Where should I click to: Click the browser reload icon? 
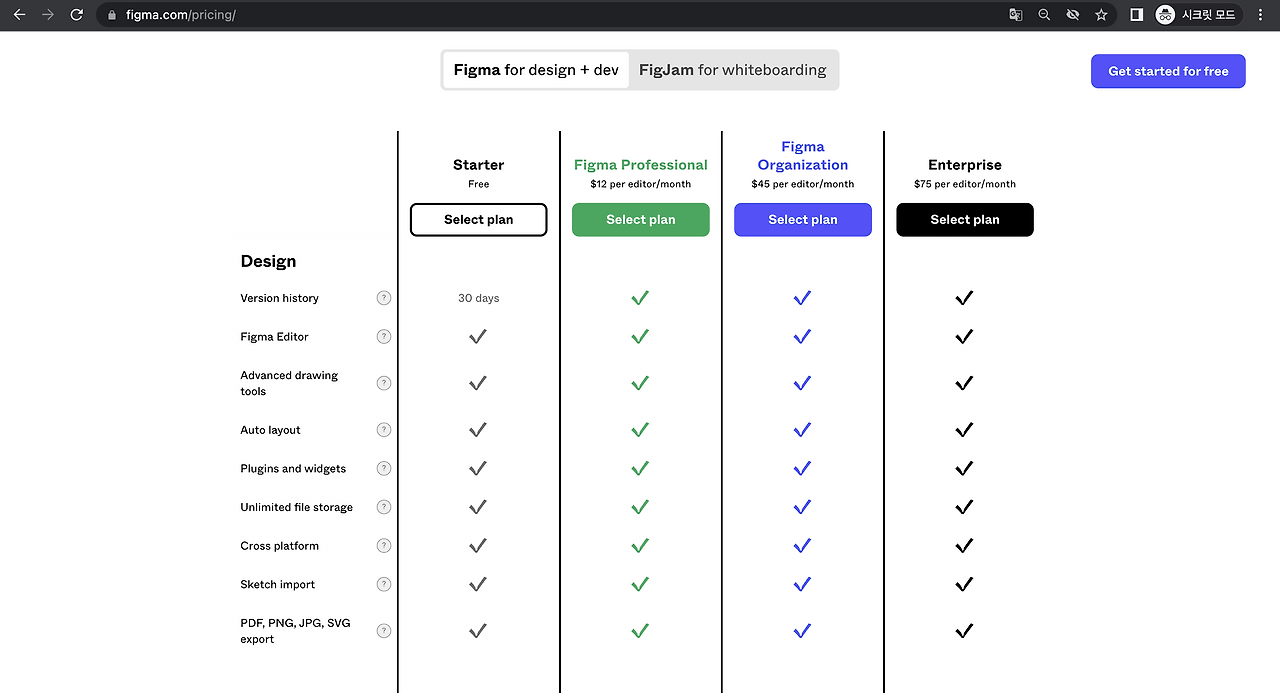(77, 15)
